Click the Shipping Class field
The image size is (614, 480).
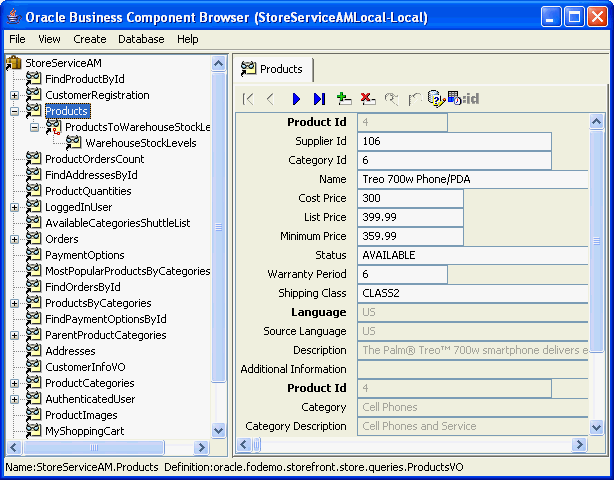473,293
